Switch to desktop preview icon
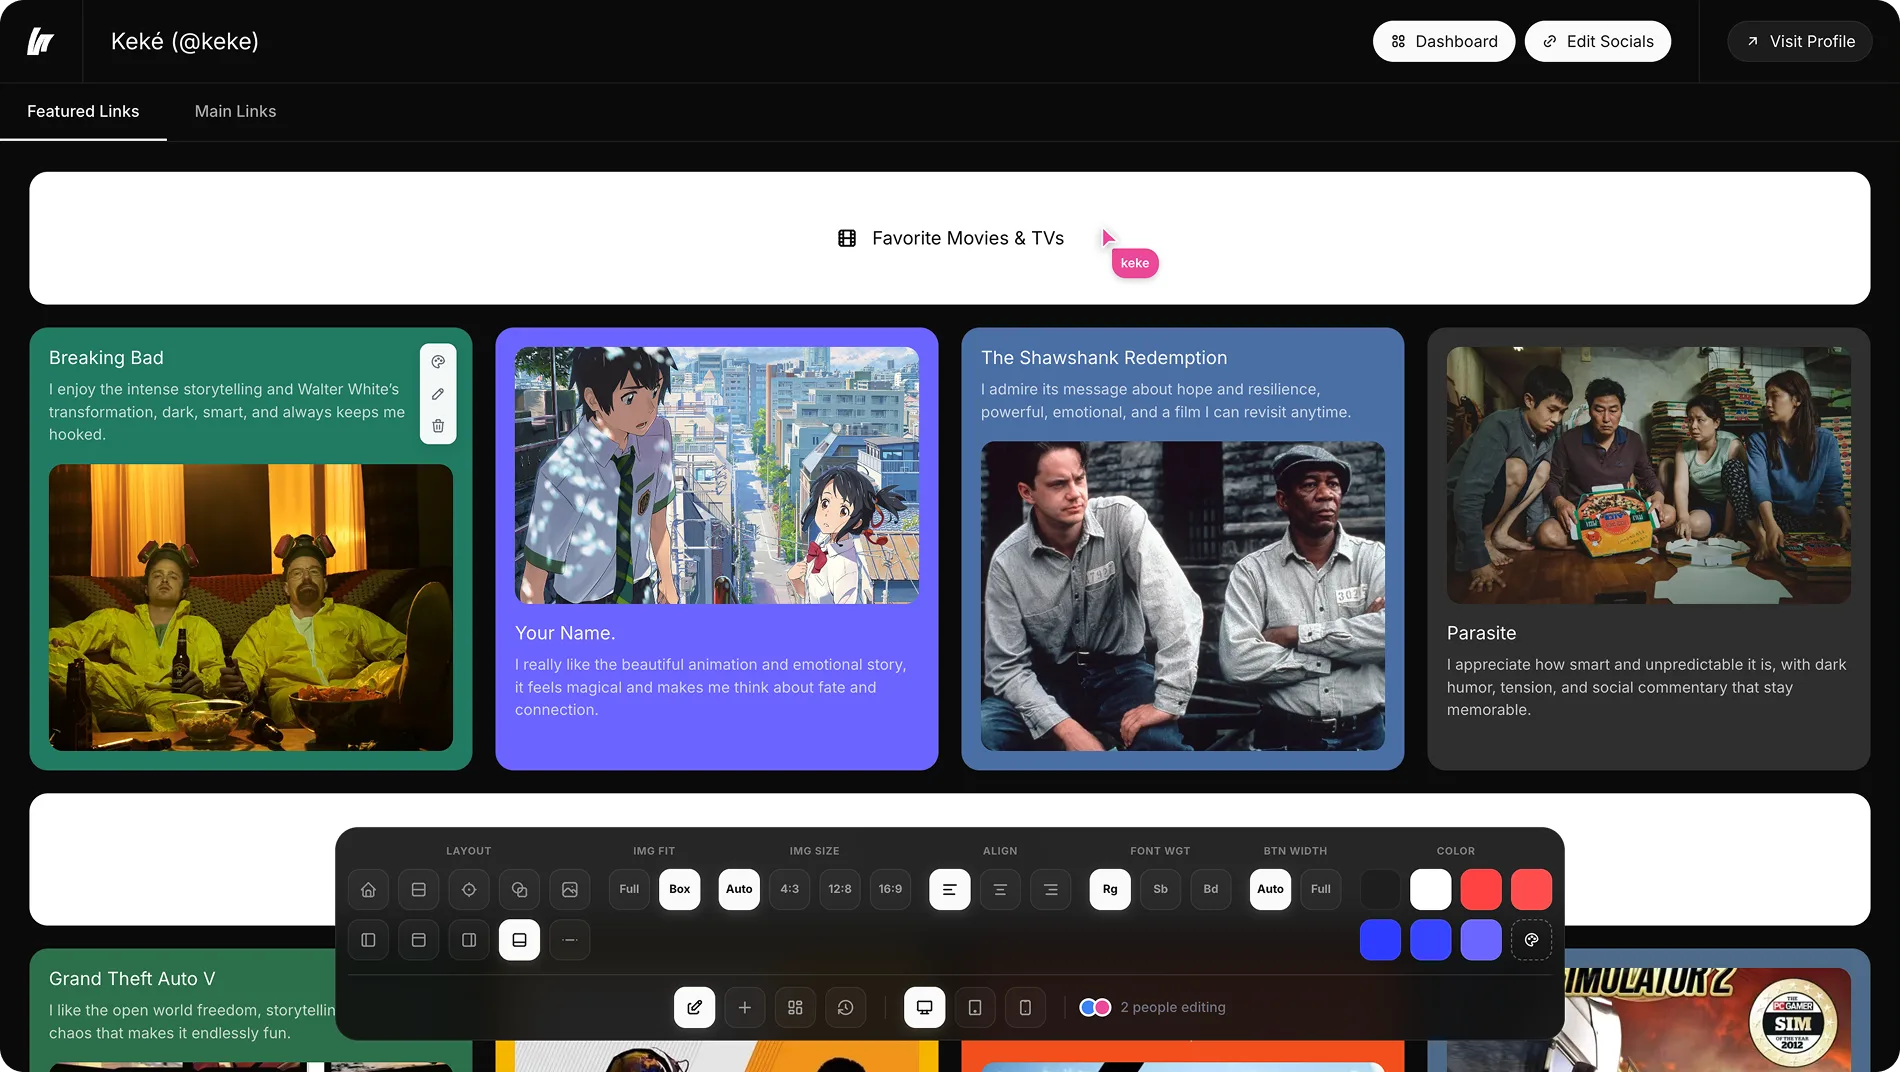This screenshot has height=1072, width=1900. point(924,1007)
